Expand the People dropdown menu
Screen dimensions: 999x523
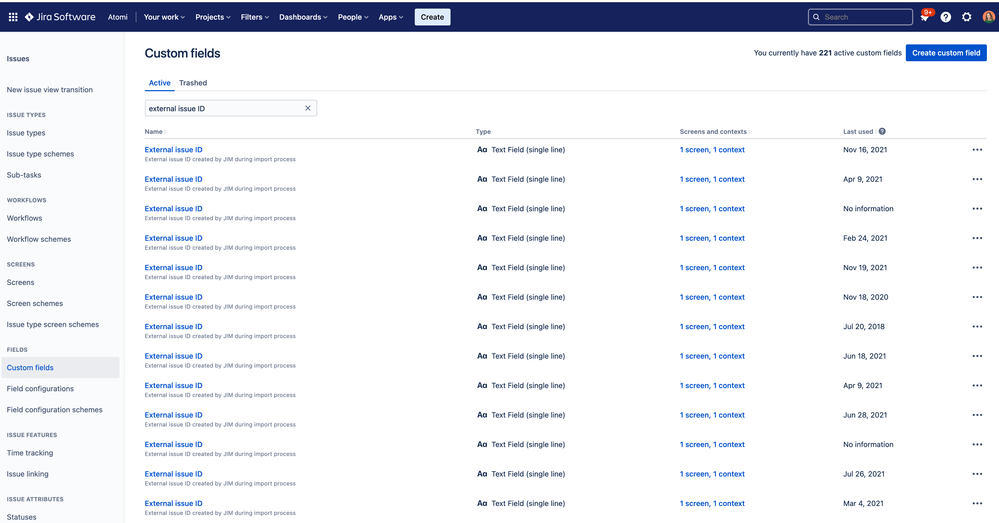click(x=353, y=17)
